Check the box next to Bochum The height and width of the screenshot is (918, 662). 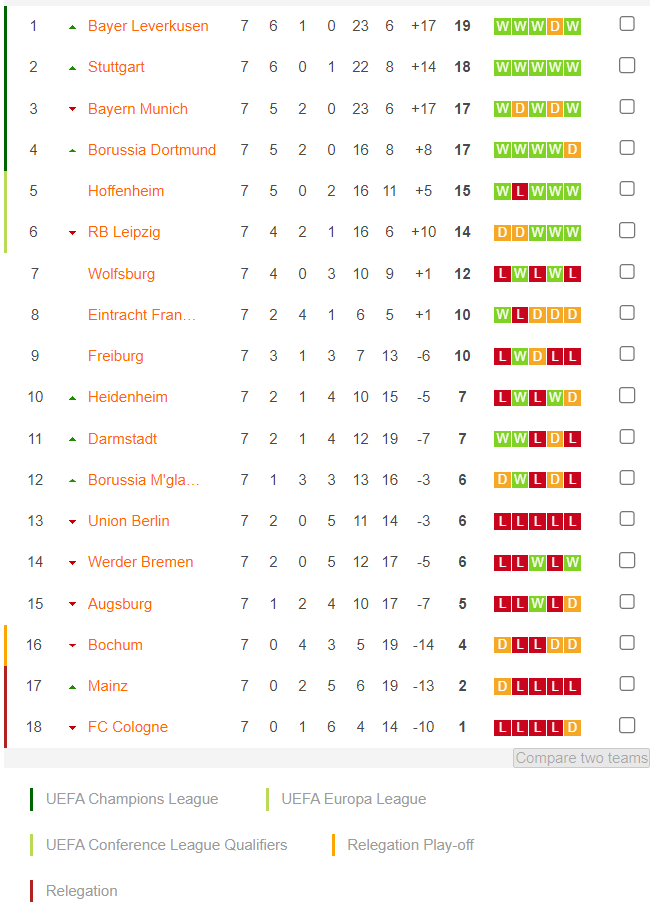pyautogui.click(x=627, y=643)
